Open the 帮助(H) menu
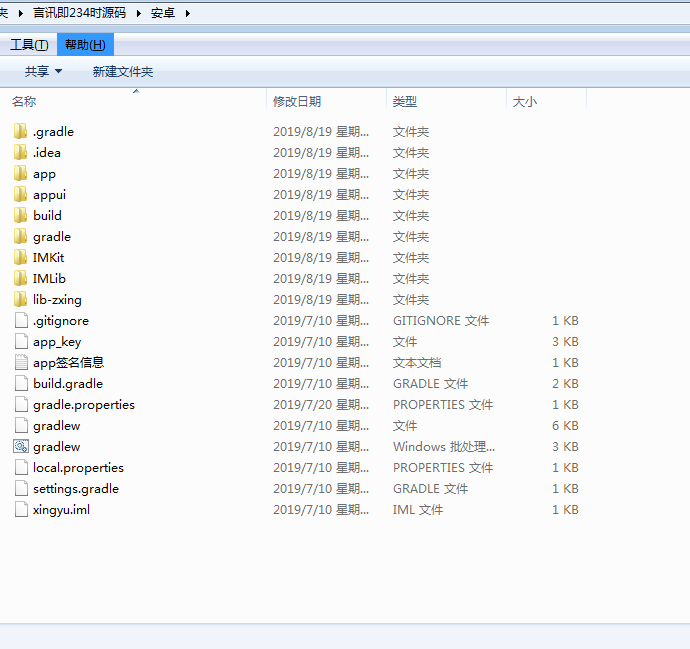Image resolution: width=690 pixels, height=649 pixels. (85, 44)
